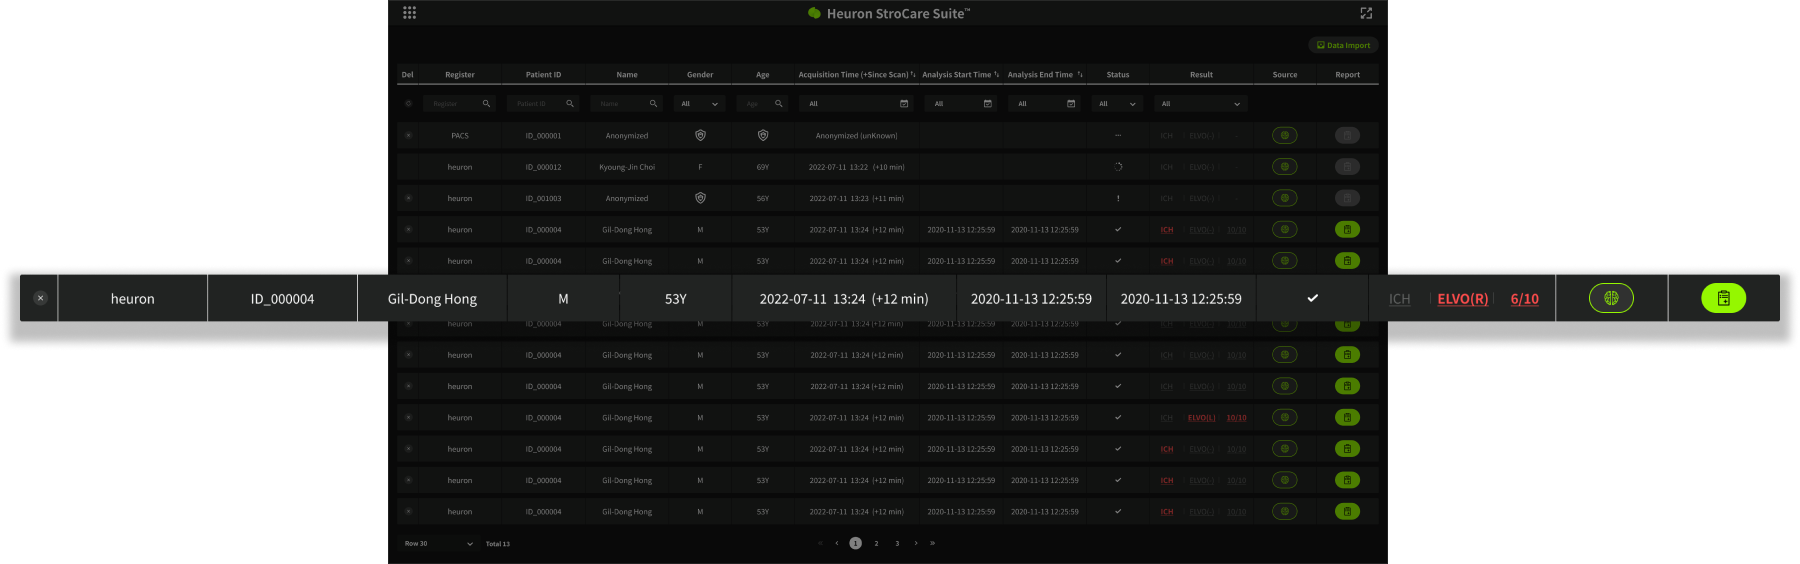Click the Heuron StroCare Suite green logo
The width and height of the screenshot is (1800, 564).
814,13
